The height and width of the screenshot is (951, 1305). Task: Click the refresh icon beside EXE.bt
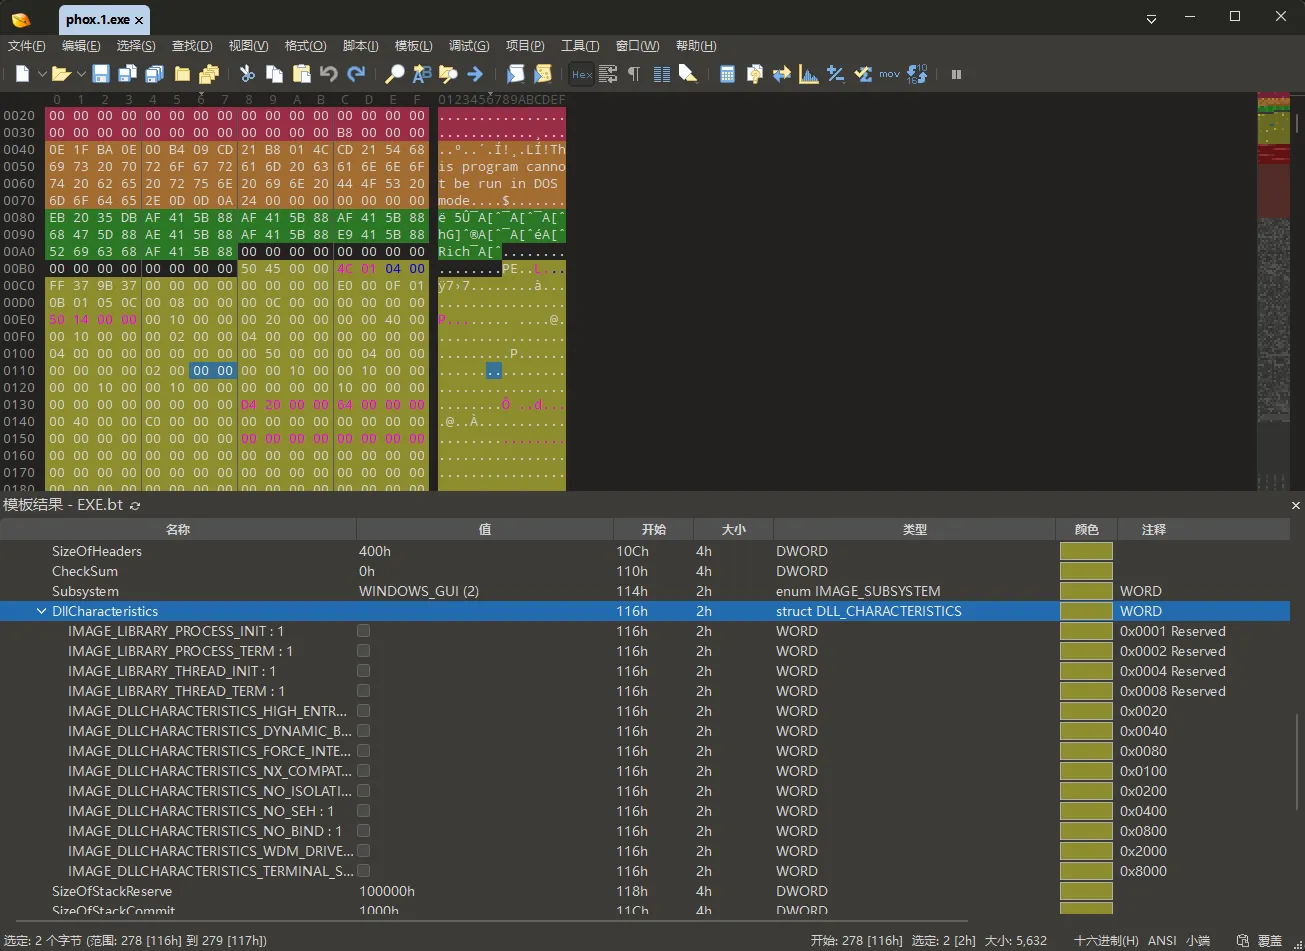(x=135, y=506)
